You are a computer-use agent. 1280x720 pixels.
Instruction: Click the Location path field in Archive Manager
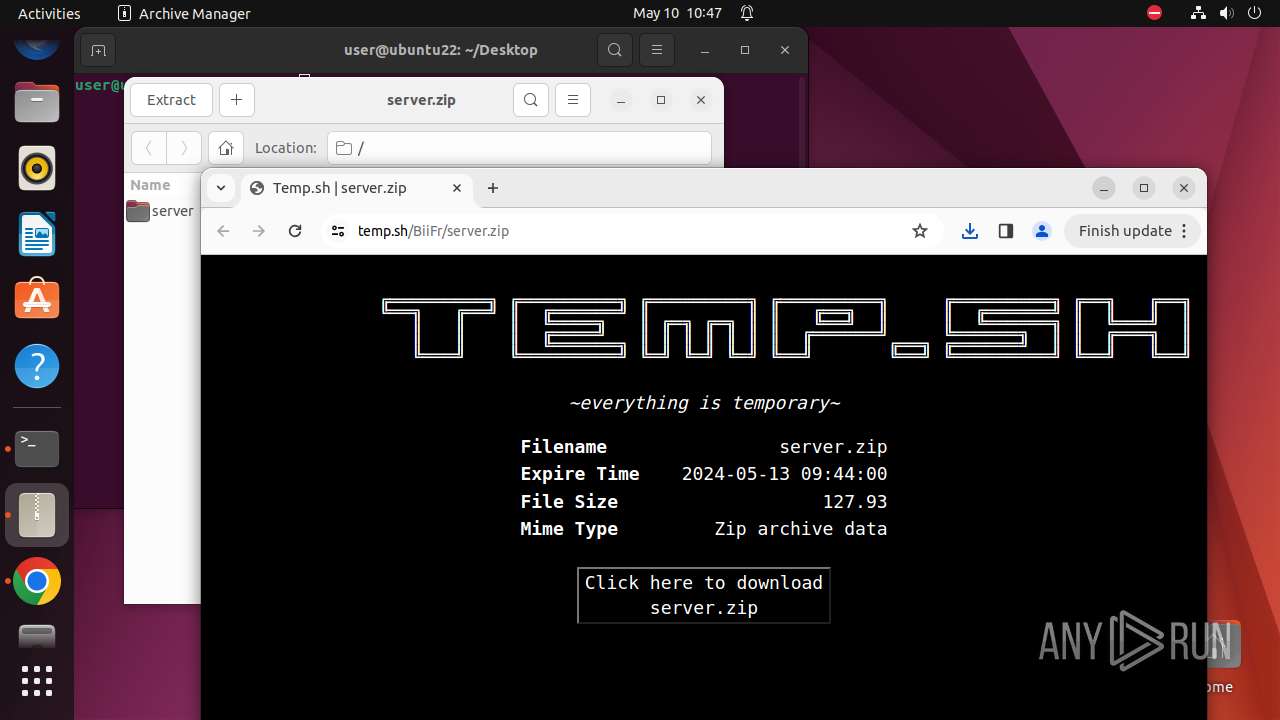pyautogui.click(x=519, y=148)
